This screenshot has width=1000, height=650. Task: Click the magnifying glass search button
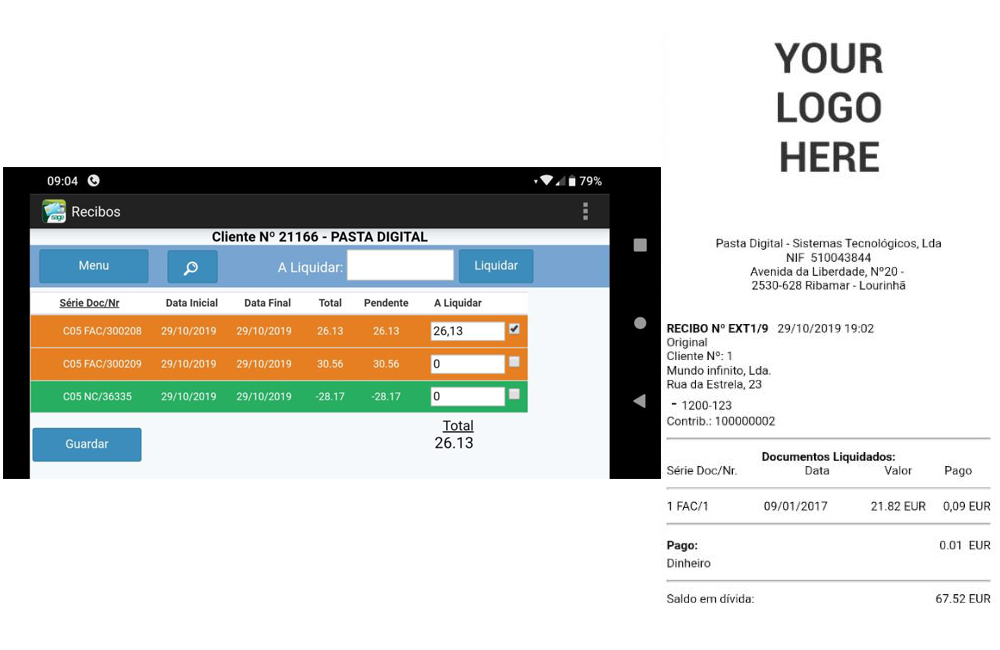[x=192, y=267]
